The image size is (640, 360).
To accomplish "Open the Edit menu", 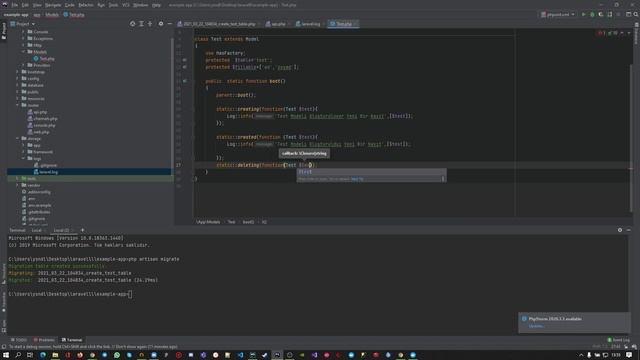I will (25, 5).
